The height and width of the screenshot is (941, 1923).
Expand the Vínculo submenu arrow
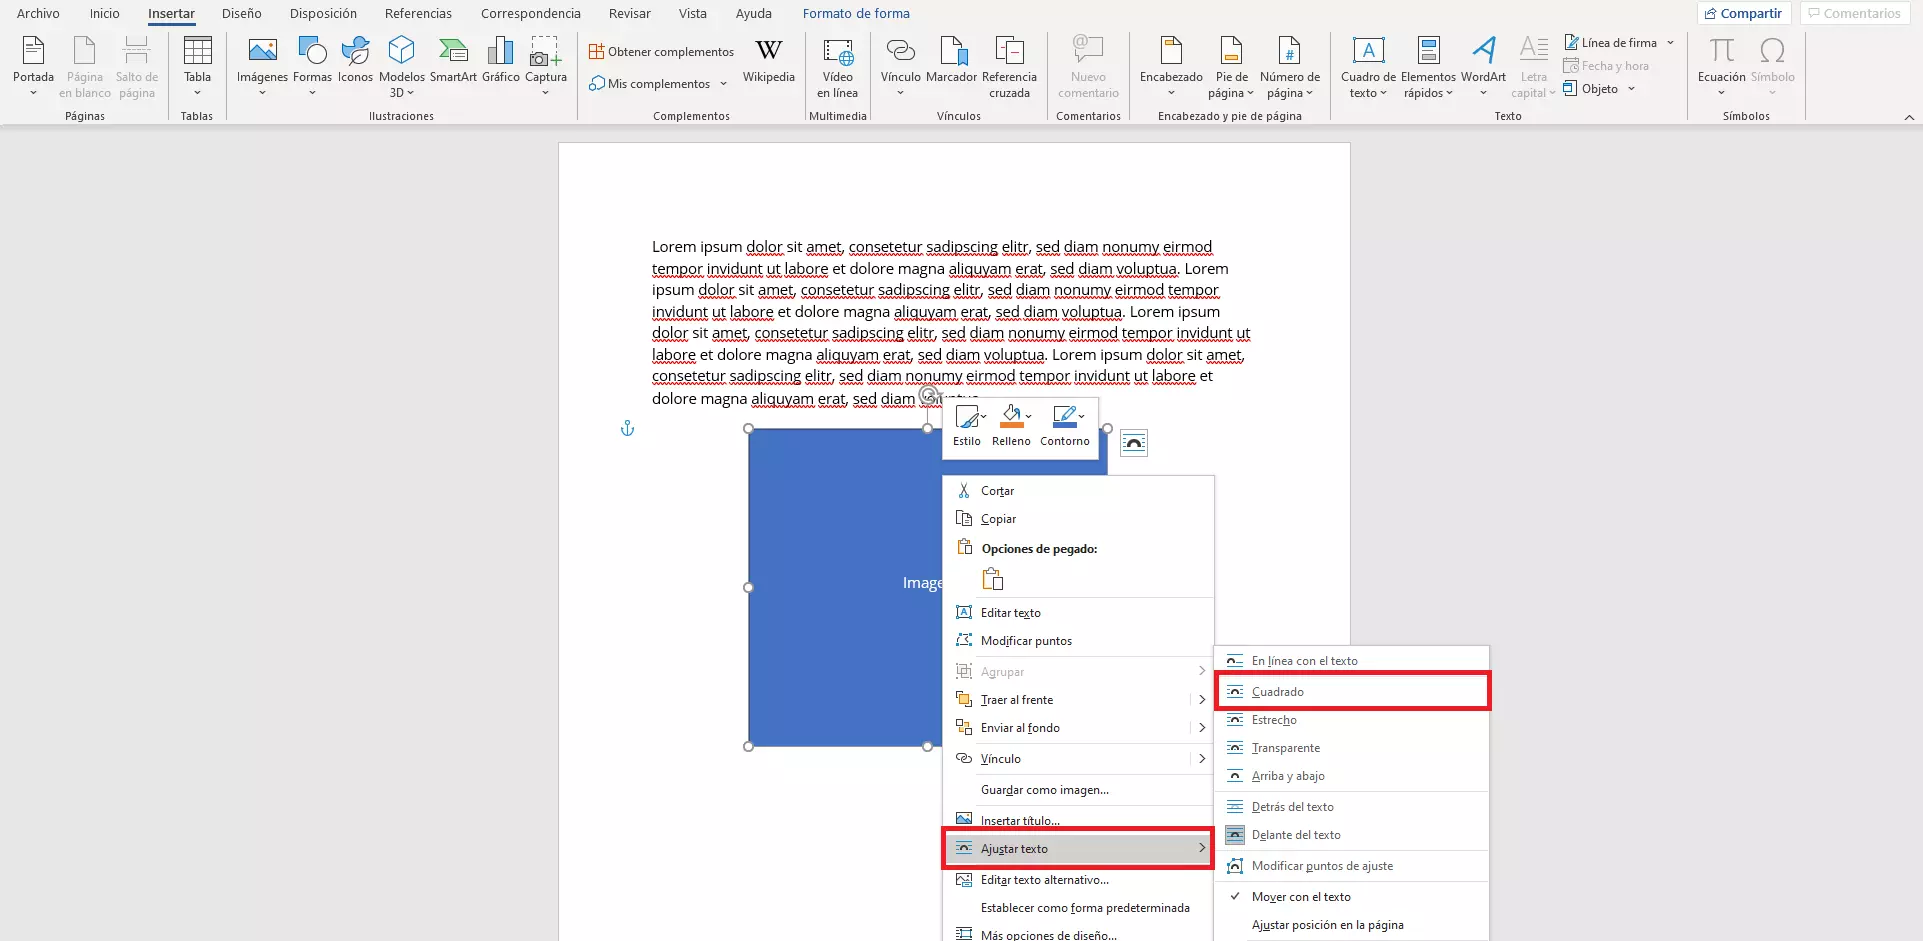(1202, 759)
